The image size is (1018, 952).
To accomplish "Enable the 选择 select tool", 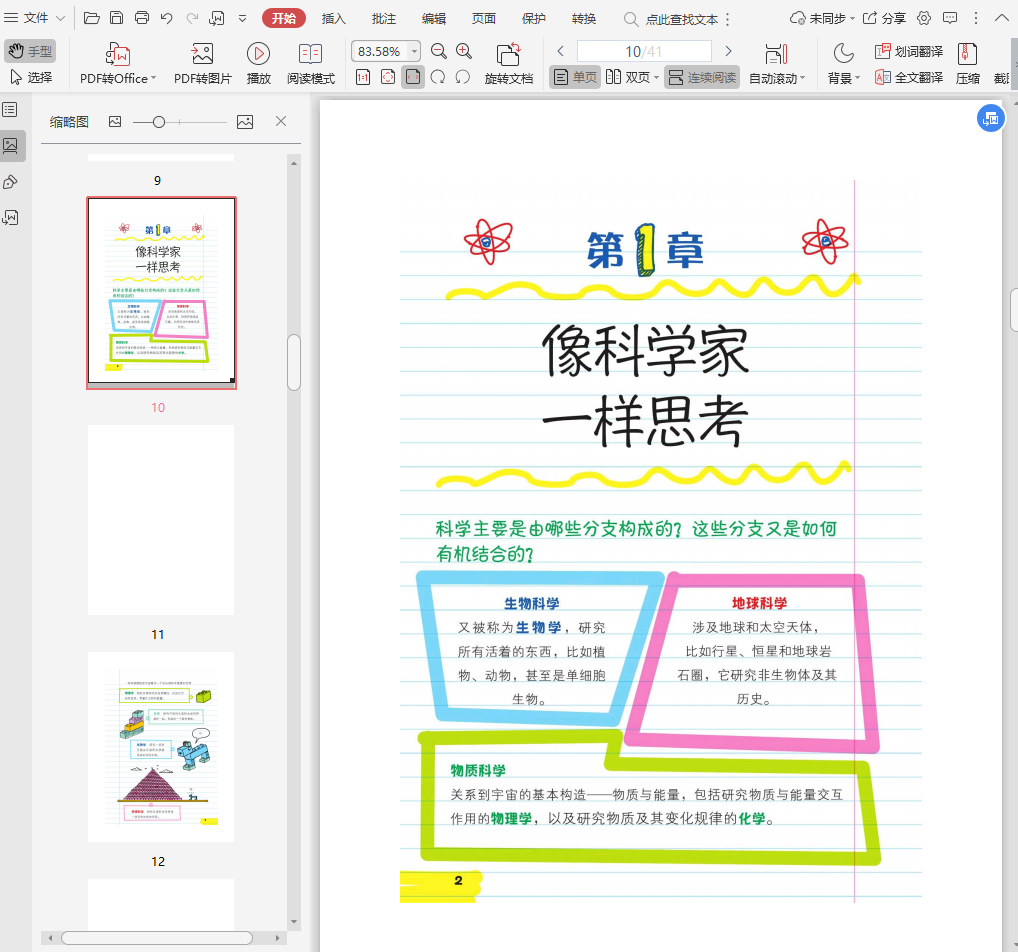I will pyautogui.click(x=31, y=77).
